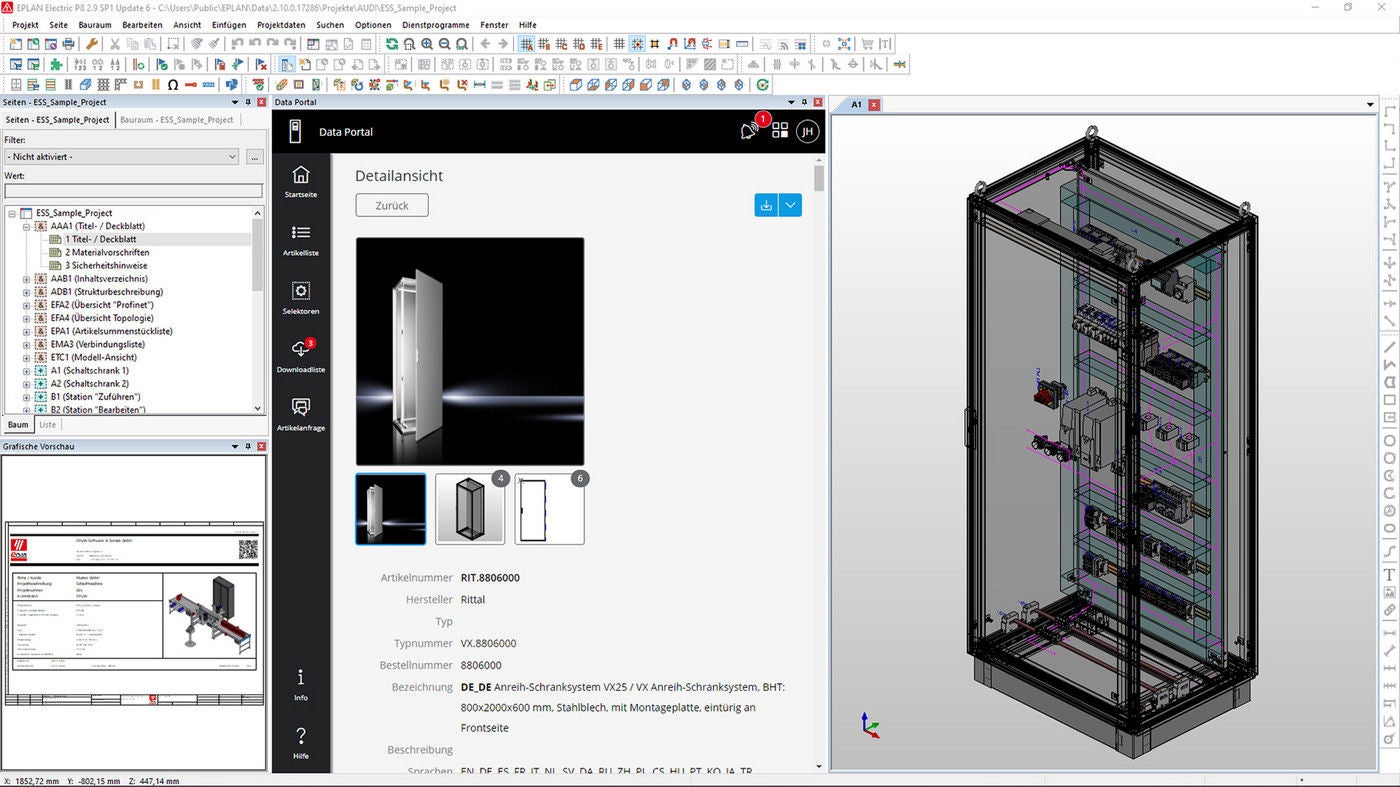This screenshot has width=1400, height=787.
Task: Click the wrench settings icon in the toolbar
Action: (x=91, y=44)
